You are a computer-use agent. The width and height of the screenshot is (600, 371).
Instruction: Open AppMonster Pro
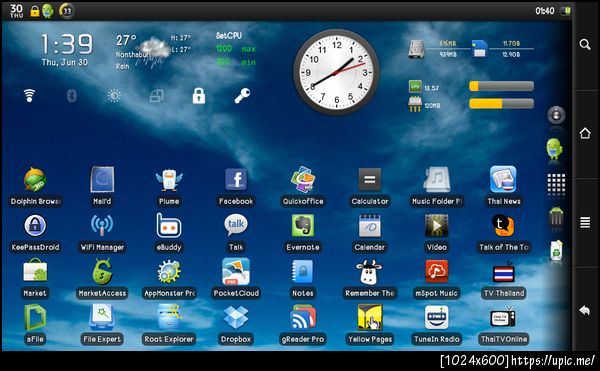tap(169, 271)
